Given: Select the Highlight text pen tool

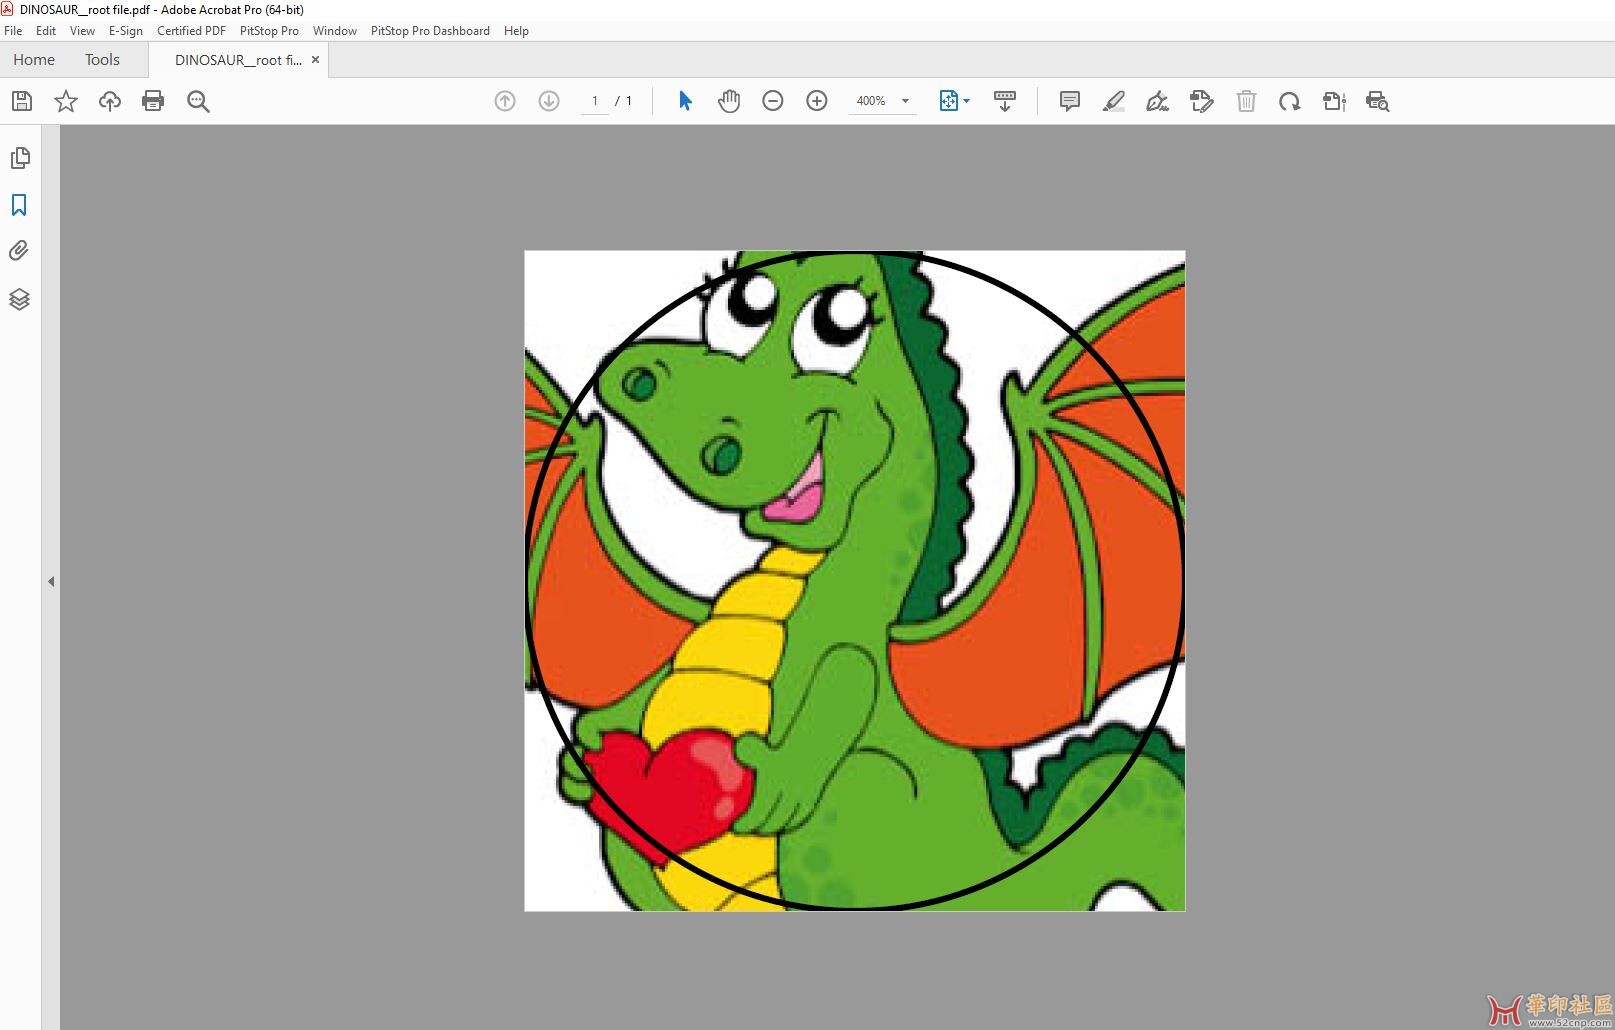Looking at the screenshot, I should click(x=1114, y=101).
